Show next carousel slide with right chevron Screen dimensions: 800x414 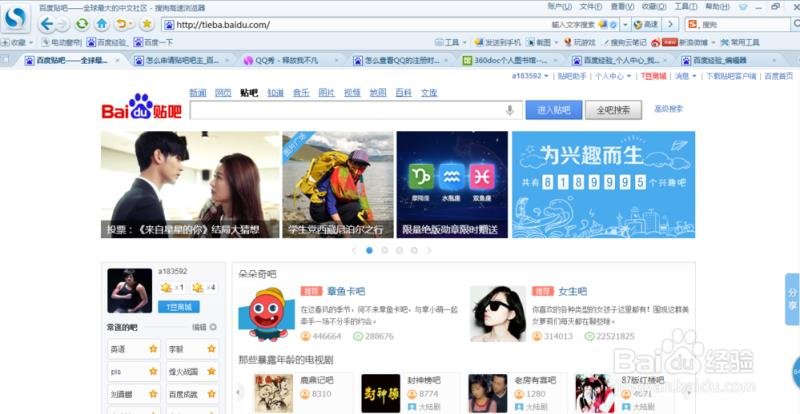pyautogui.click(x=429, y=251)
